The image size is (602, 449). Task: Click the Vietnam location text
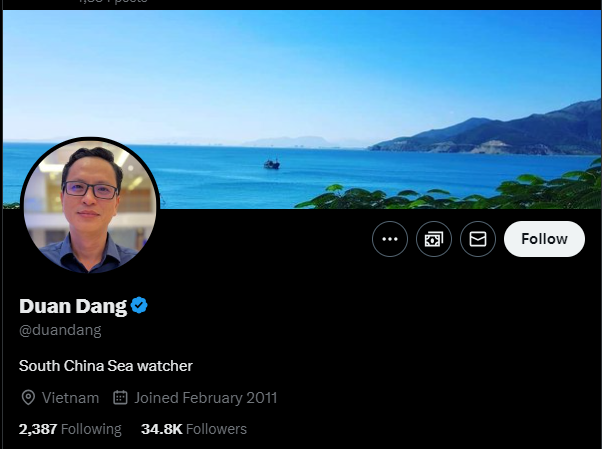[70, 398]
